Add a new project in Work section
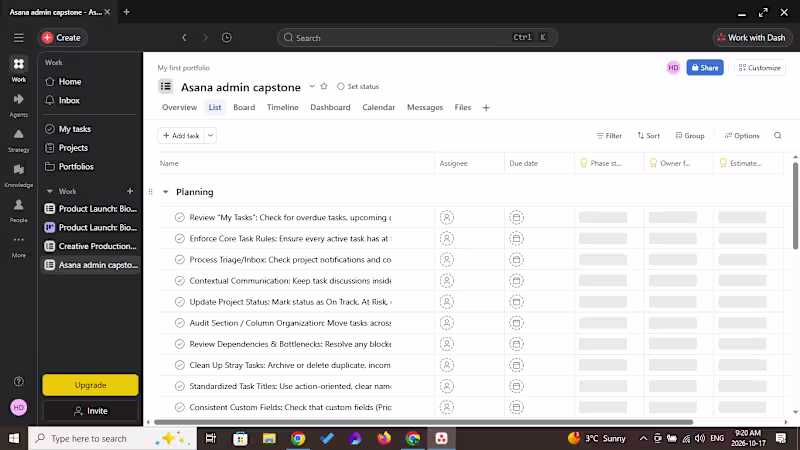 pos(130,191)
